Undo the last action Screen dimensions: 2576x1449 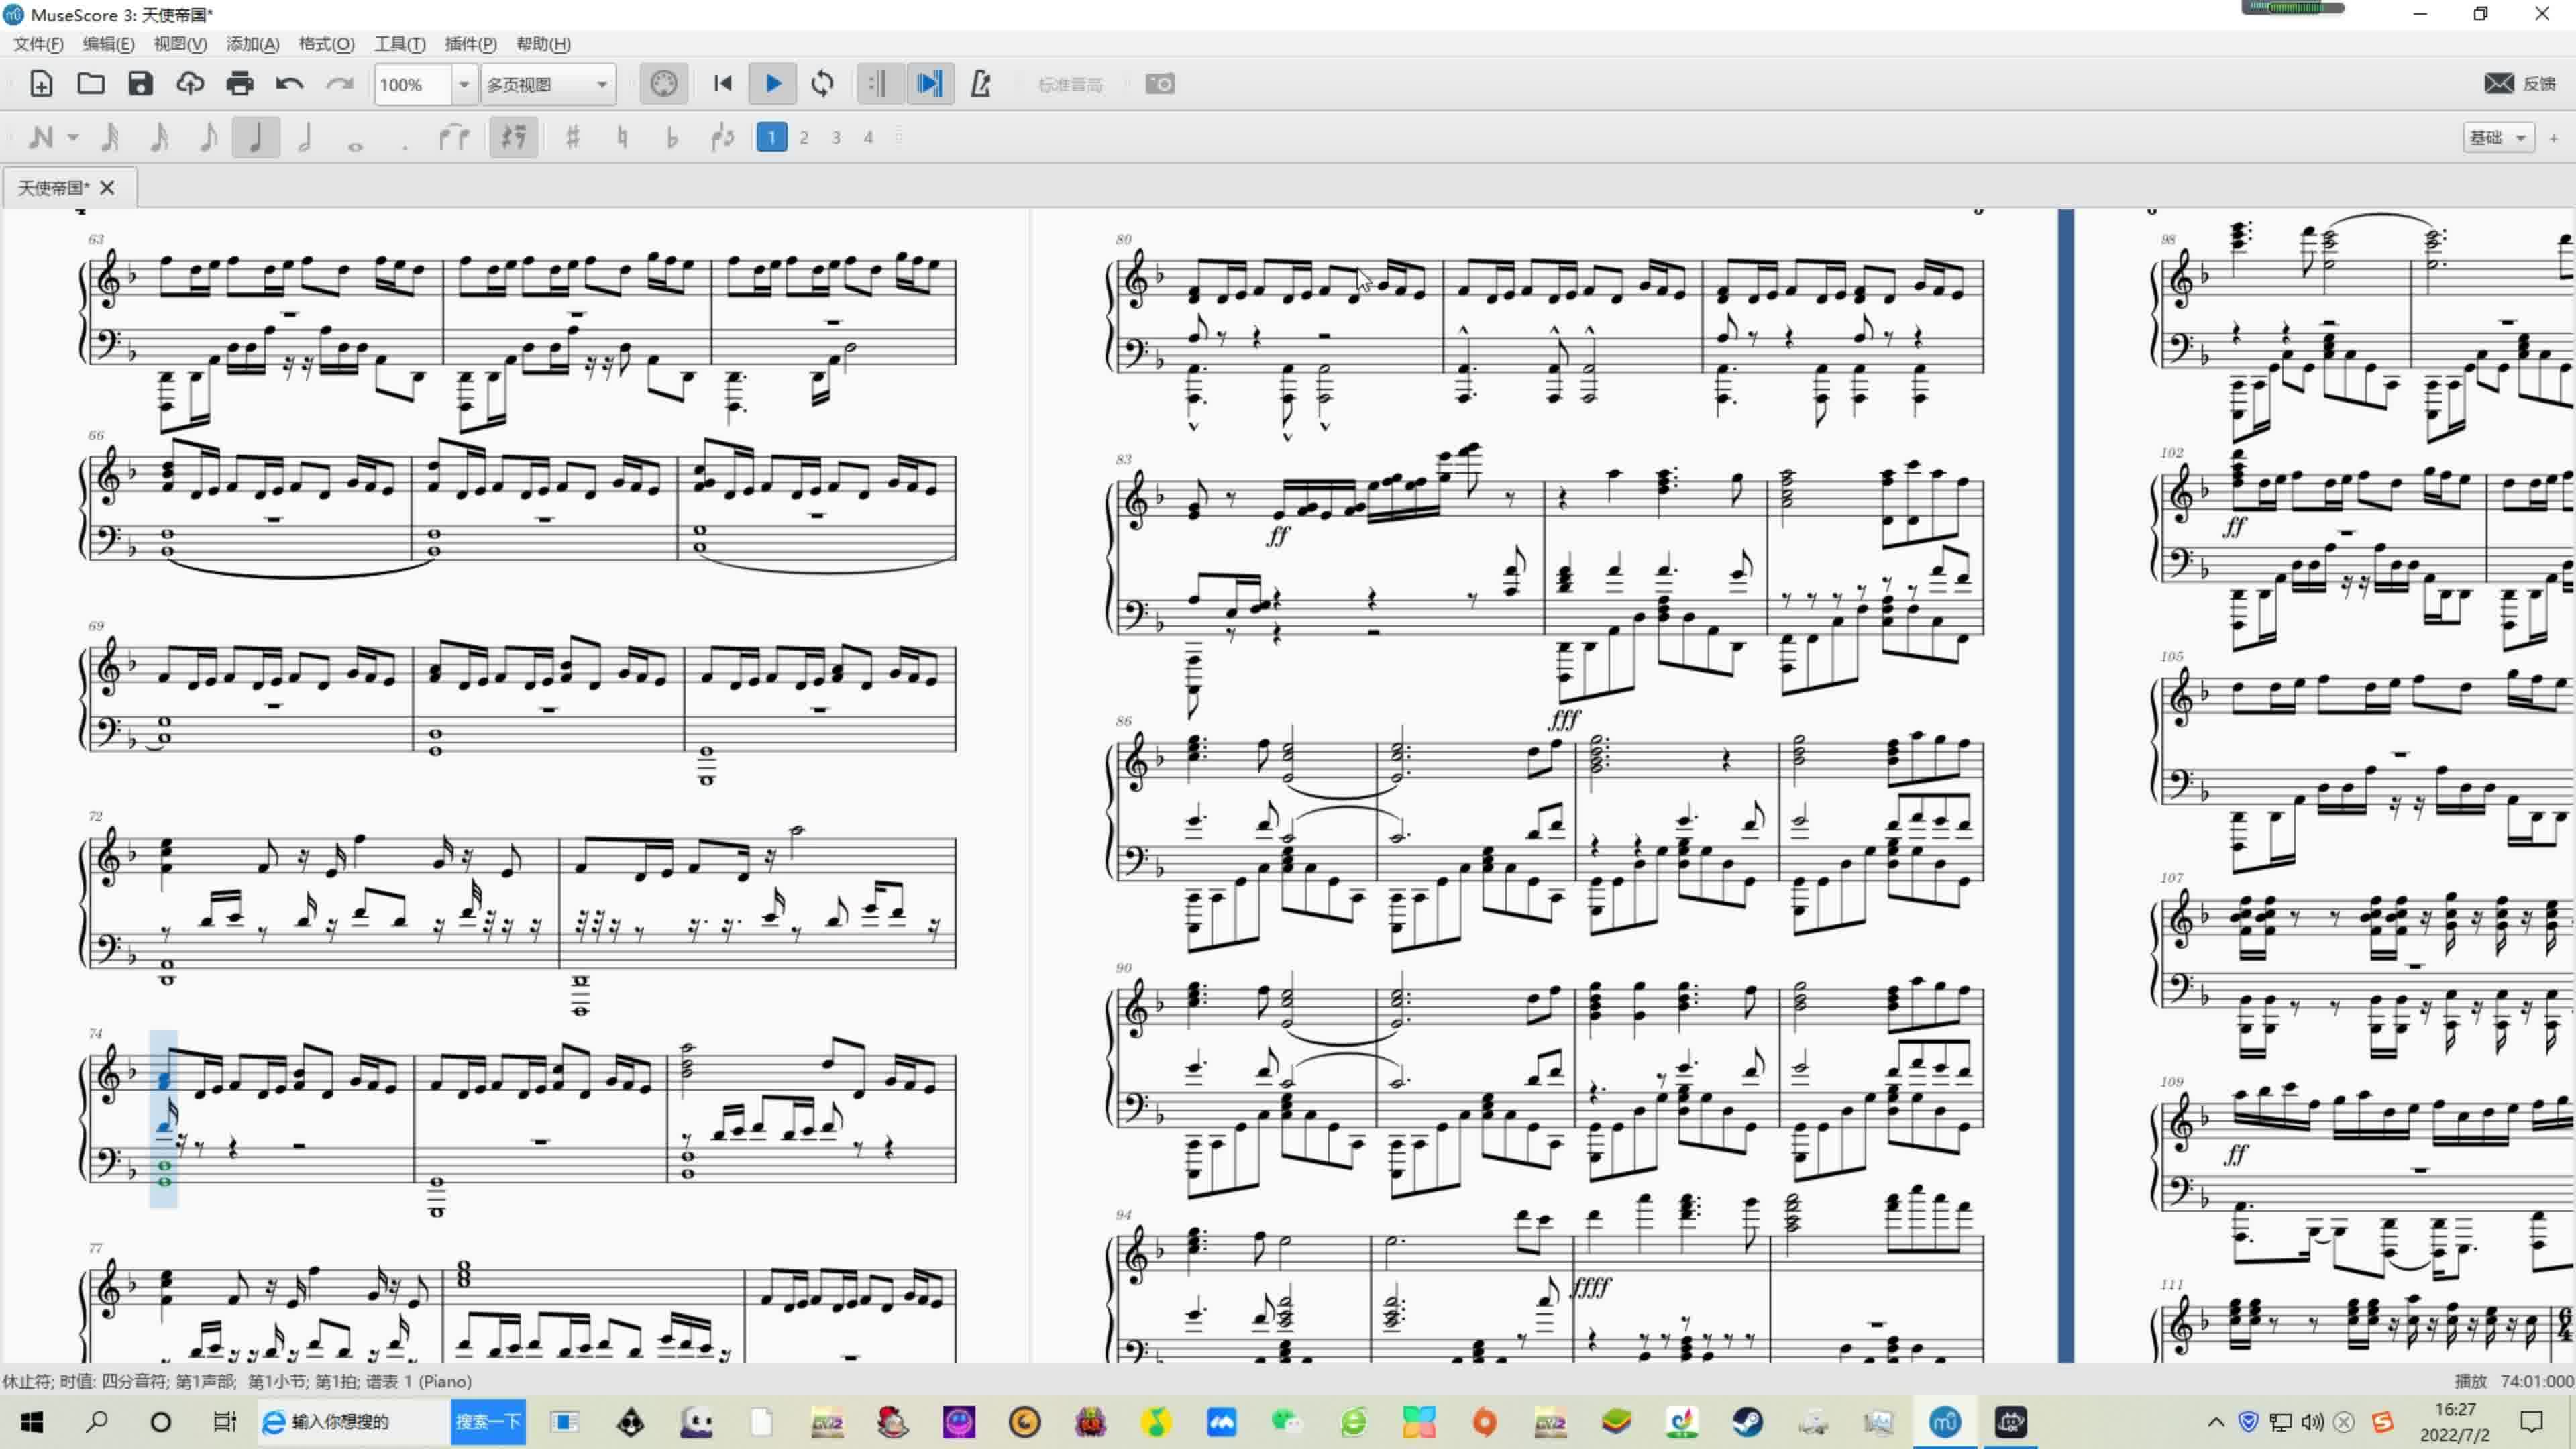[x=289, y=84]
